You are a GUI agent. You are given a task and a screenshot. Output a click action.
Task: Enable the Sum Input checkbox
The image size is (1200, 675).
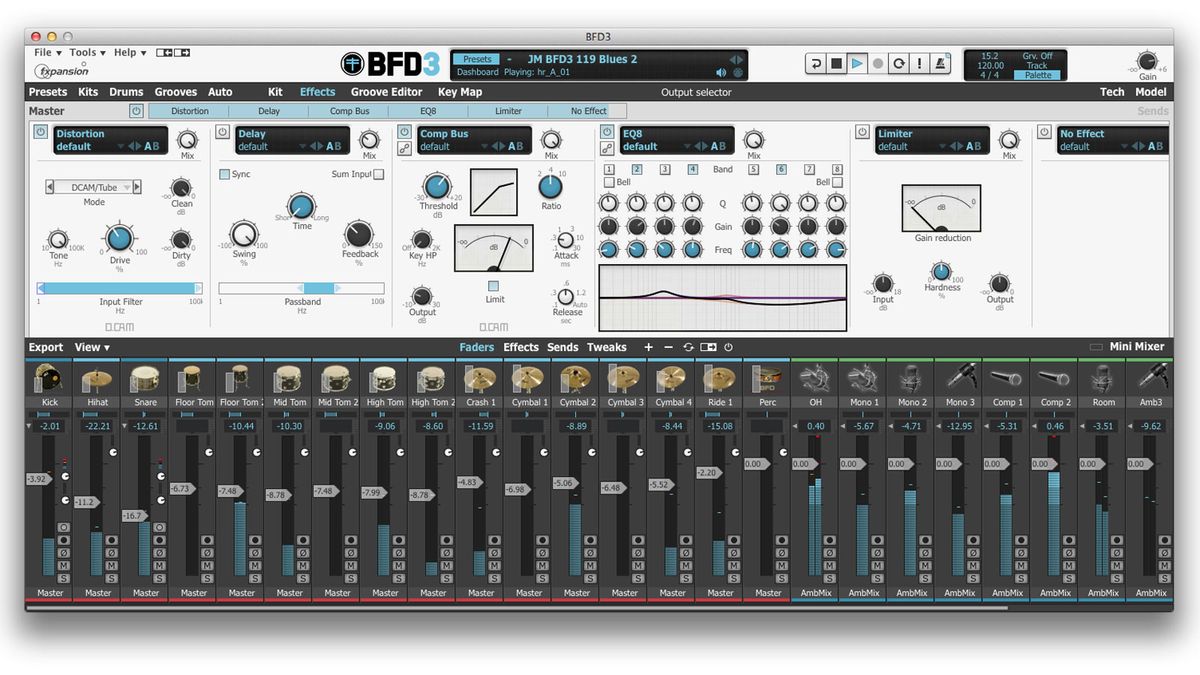(378, 174)
